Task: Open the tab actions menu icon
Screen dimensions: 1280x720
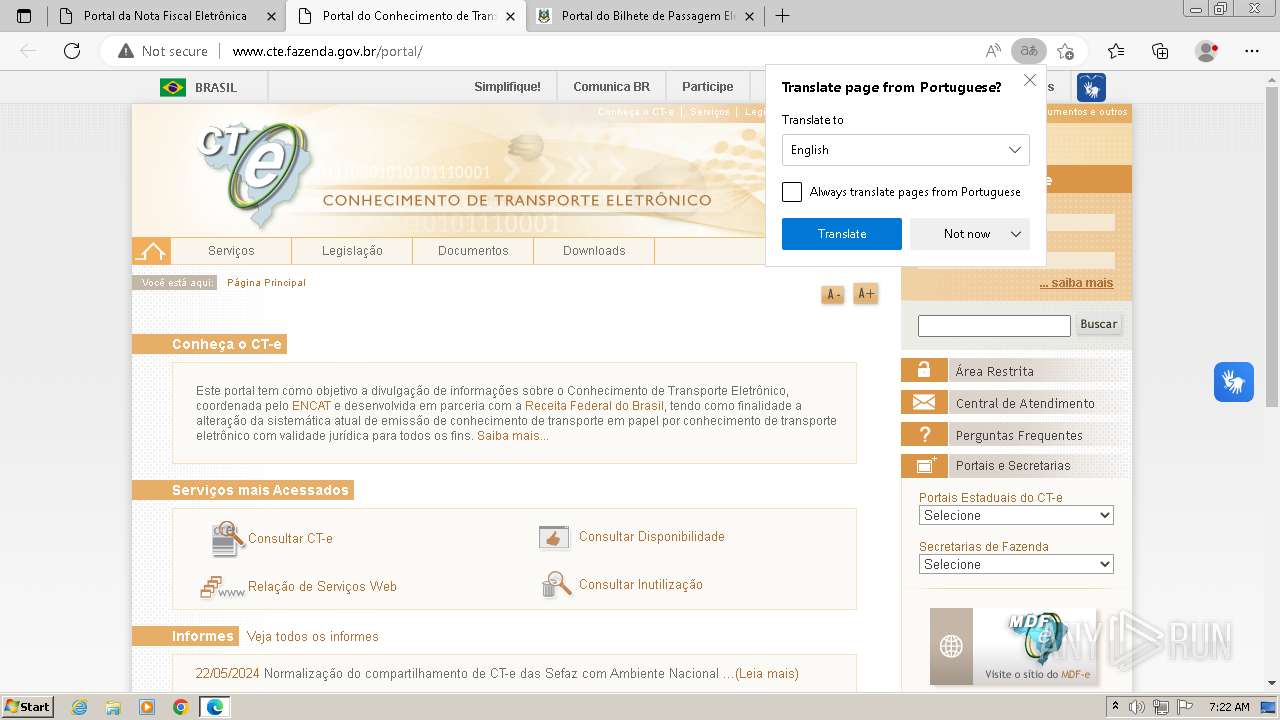Action: [24, 16]
